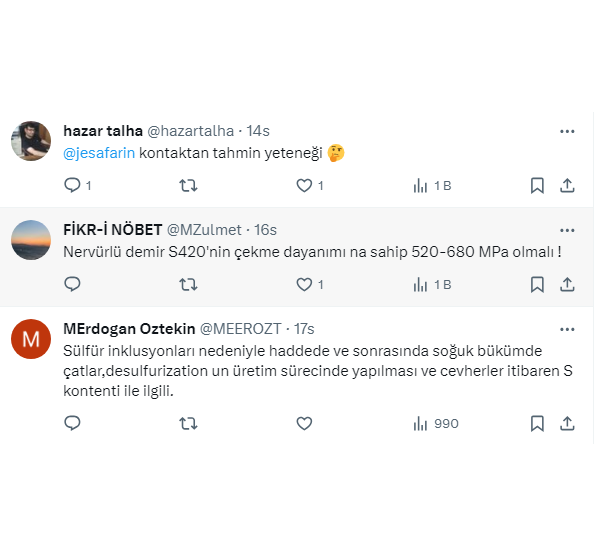Share hazar talha's tweet
Image resolution: width=609 pixels, height=537 pixels.
pos(567,185)
